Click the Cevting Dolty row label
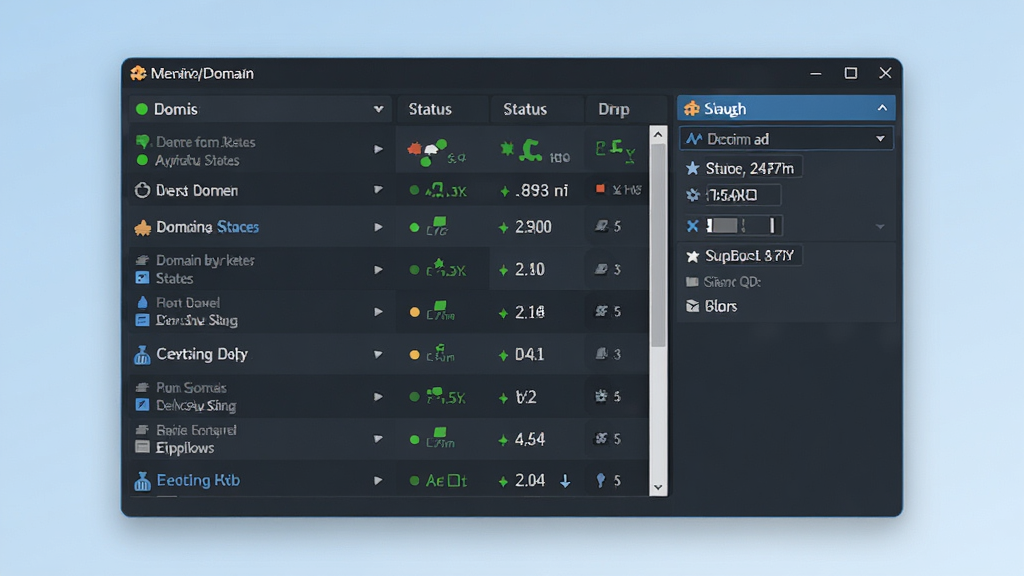1024x576 pixels. pos(202,354)
